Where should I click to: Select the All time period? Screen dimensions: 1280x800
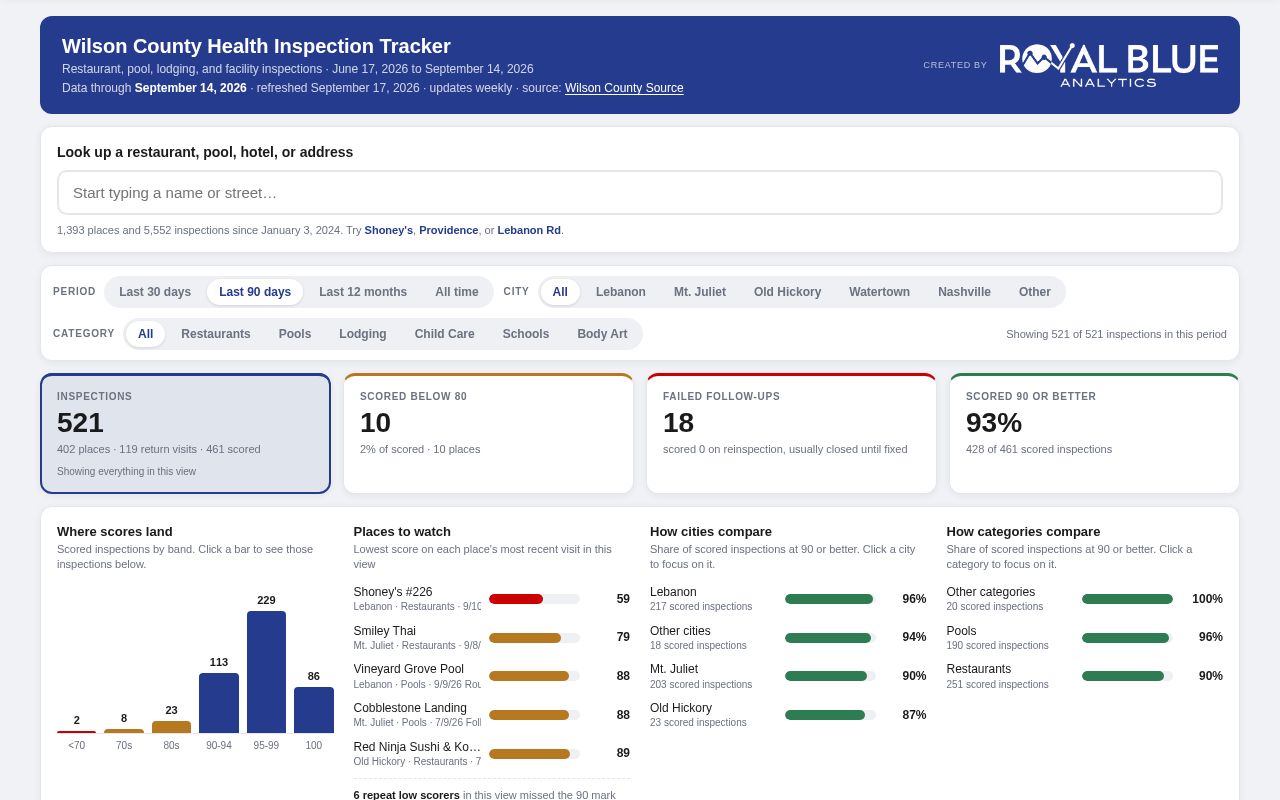click(457, 292)
